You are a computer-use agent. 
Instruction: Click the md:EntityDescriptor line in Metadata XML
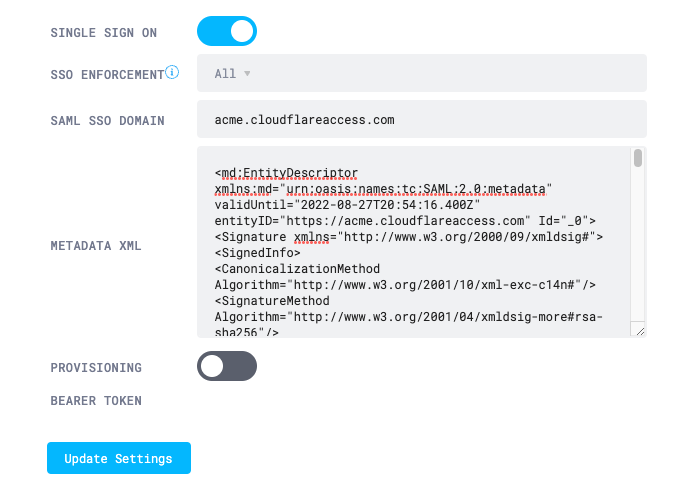(286, 172)
